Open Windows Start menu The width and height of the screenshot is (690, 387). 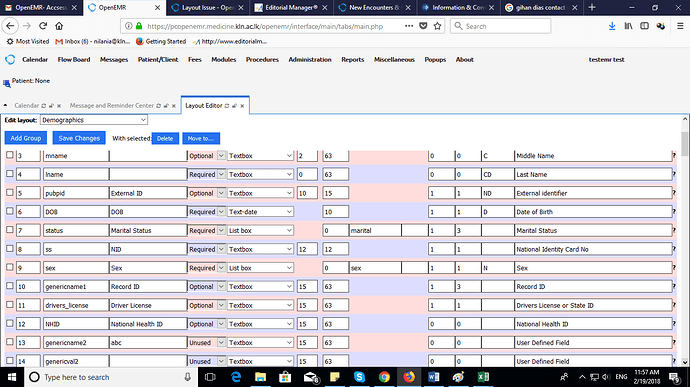(x=12, y=377)
